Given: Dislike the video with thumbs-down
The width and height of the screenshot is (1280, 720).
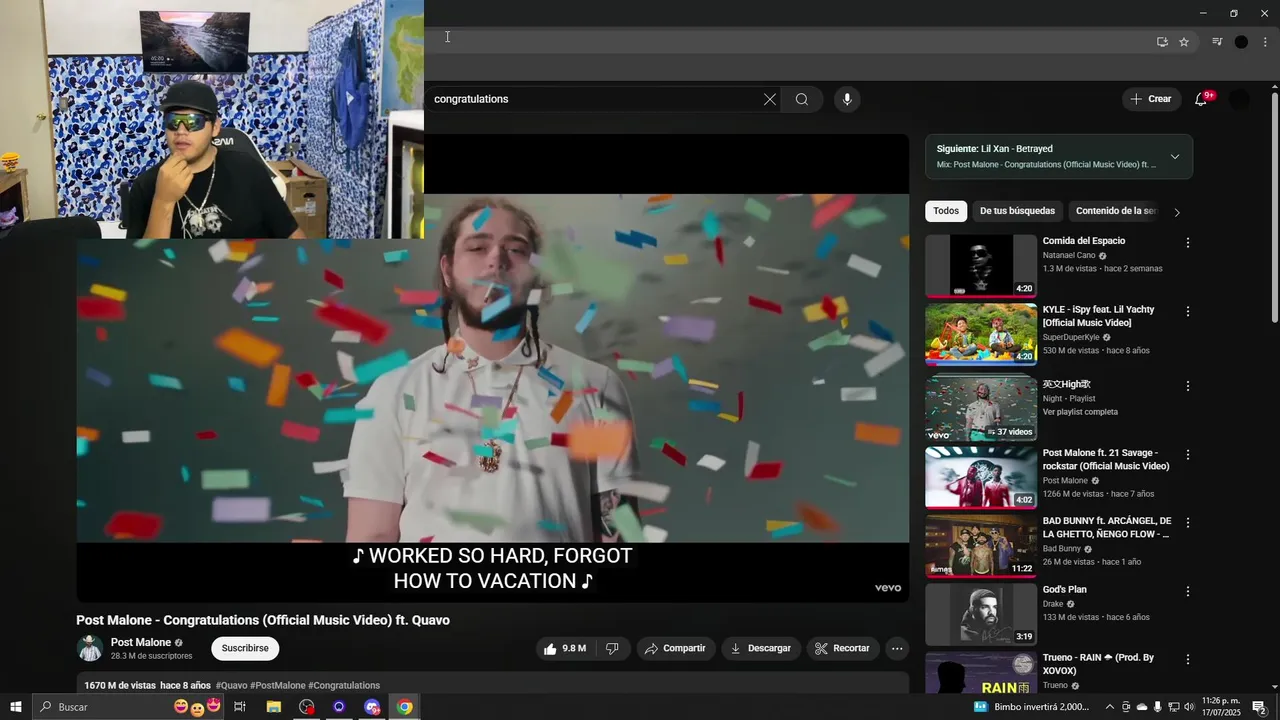Looking at the screenshot, I should click(612, 649).
